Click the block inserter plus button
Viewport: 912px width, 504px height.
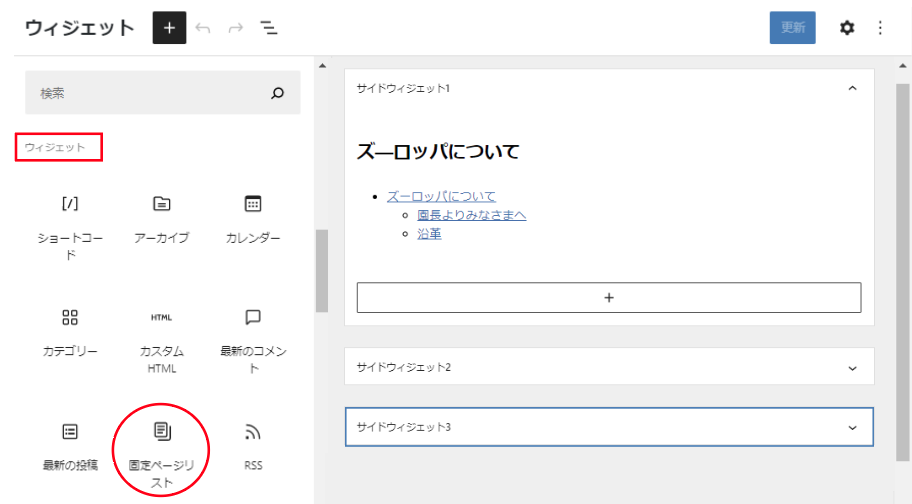[x=169, y=27]
